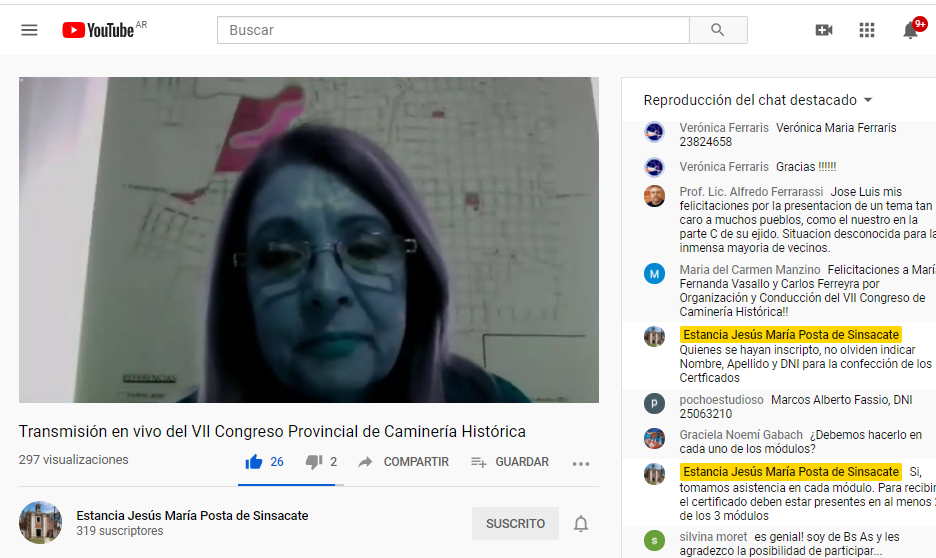Open the three-dot more actions menu
The width and height of the screenshot is (936, 558).
pos(581,463)
